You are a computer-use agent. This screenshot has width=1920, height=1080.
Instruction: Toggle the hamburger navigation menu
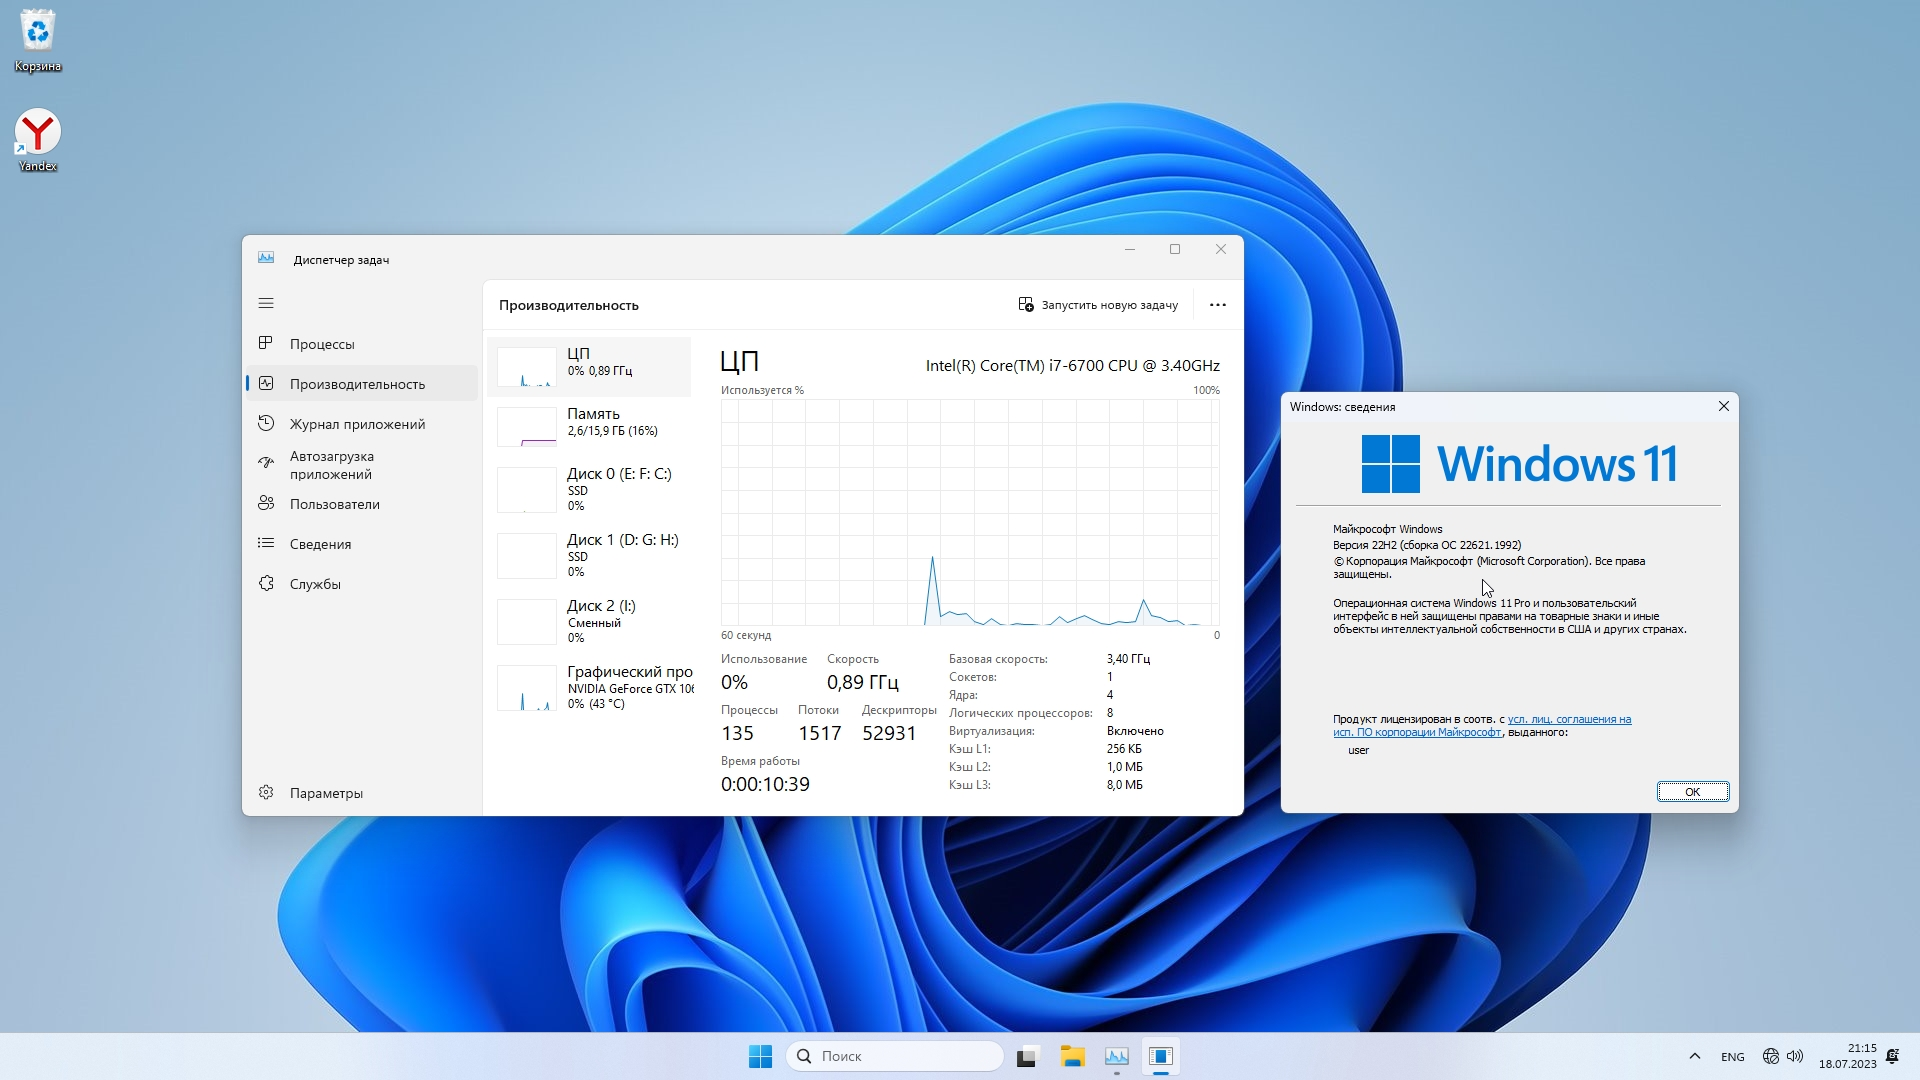pyautogui.click(x=266, y=303)
